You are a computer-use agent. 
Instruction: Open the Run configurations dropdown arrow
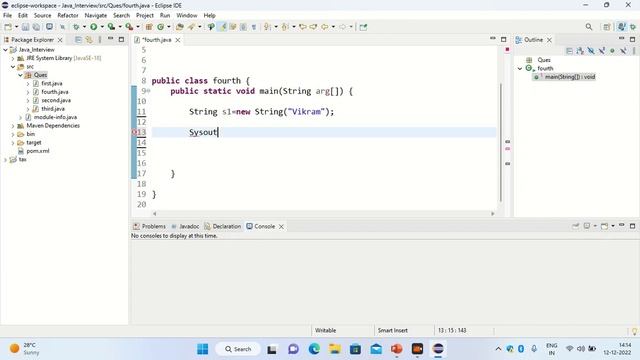coord(102,27)
